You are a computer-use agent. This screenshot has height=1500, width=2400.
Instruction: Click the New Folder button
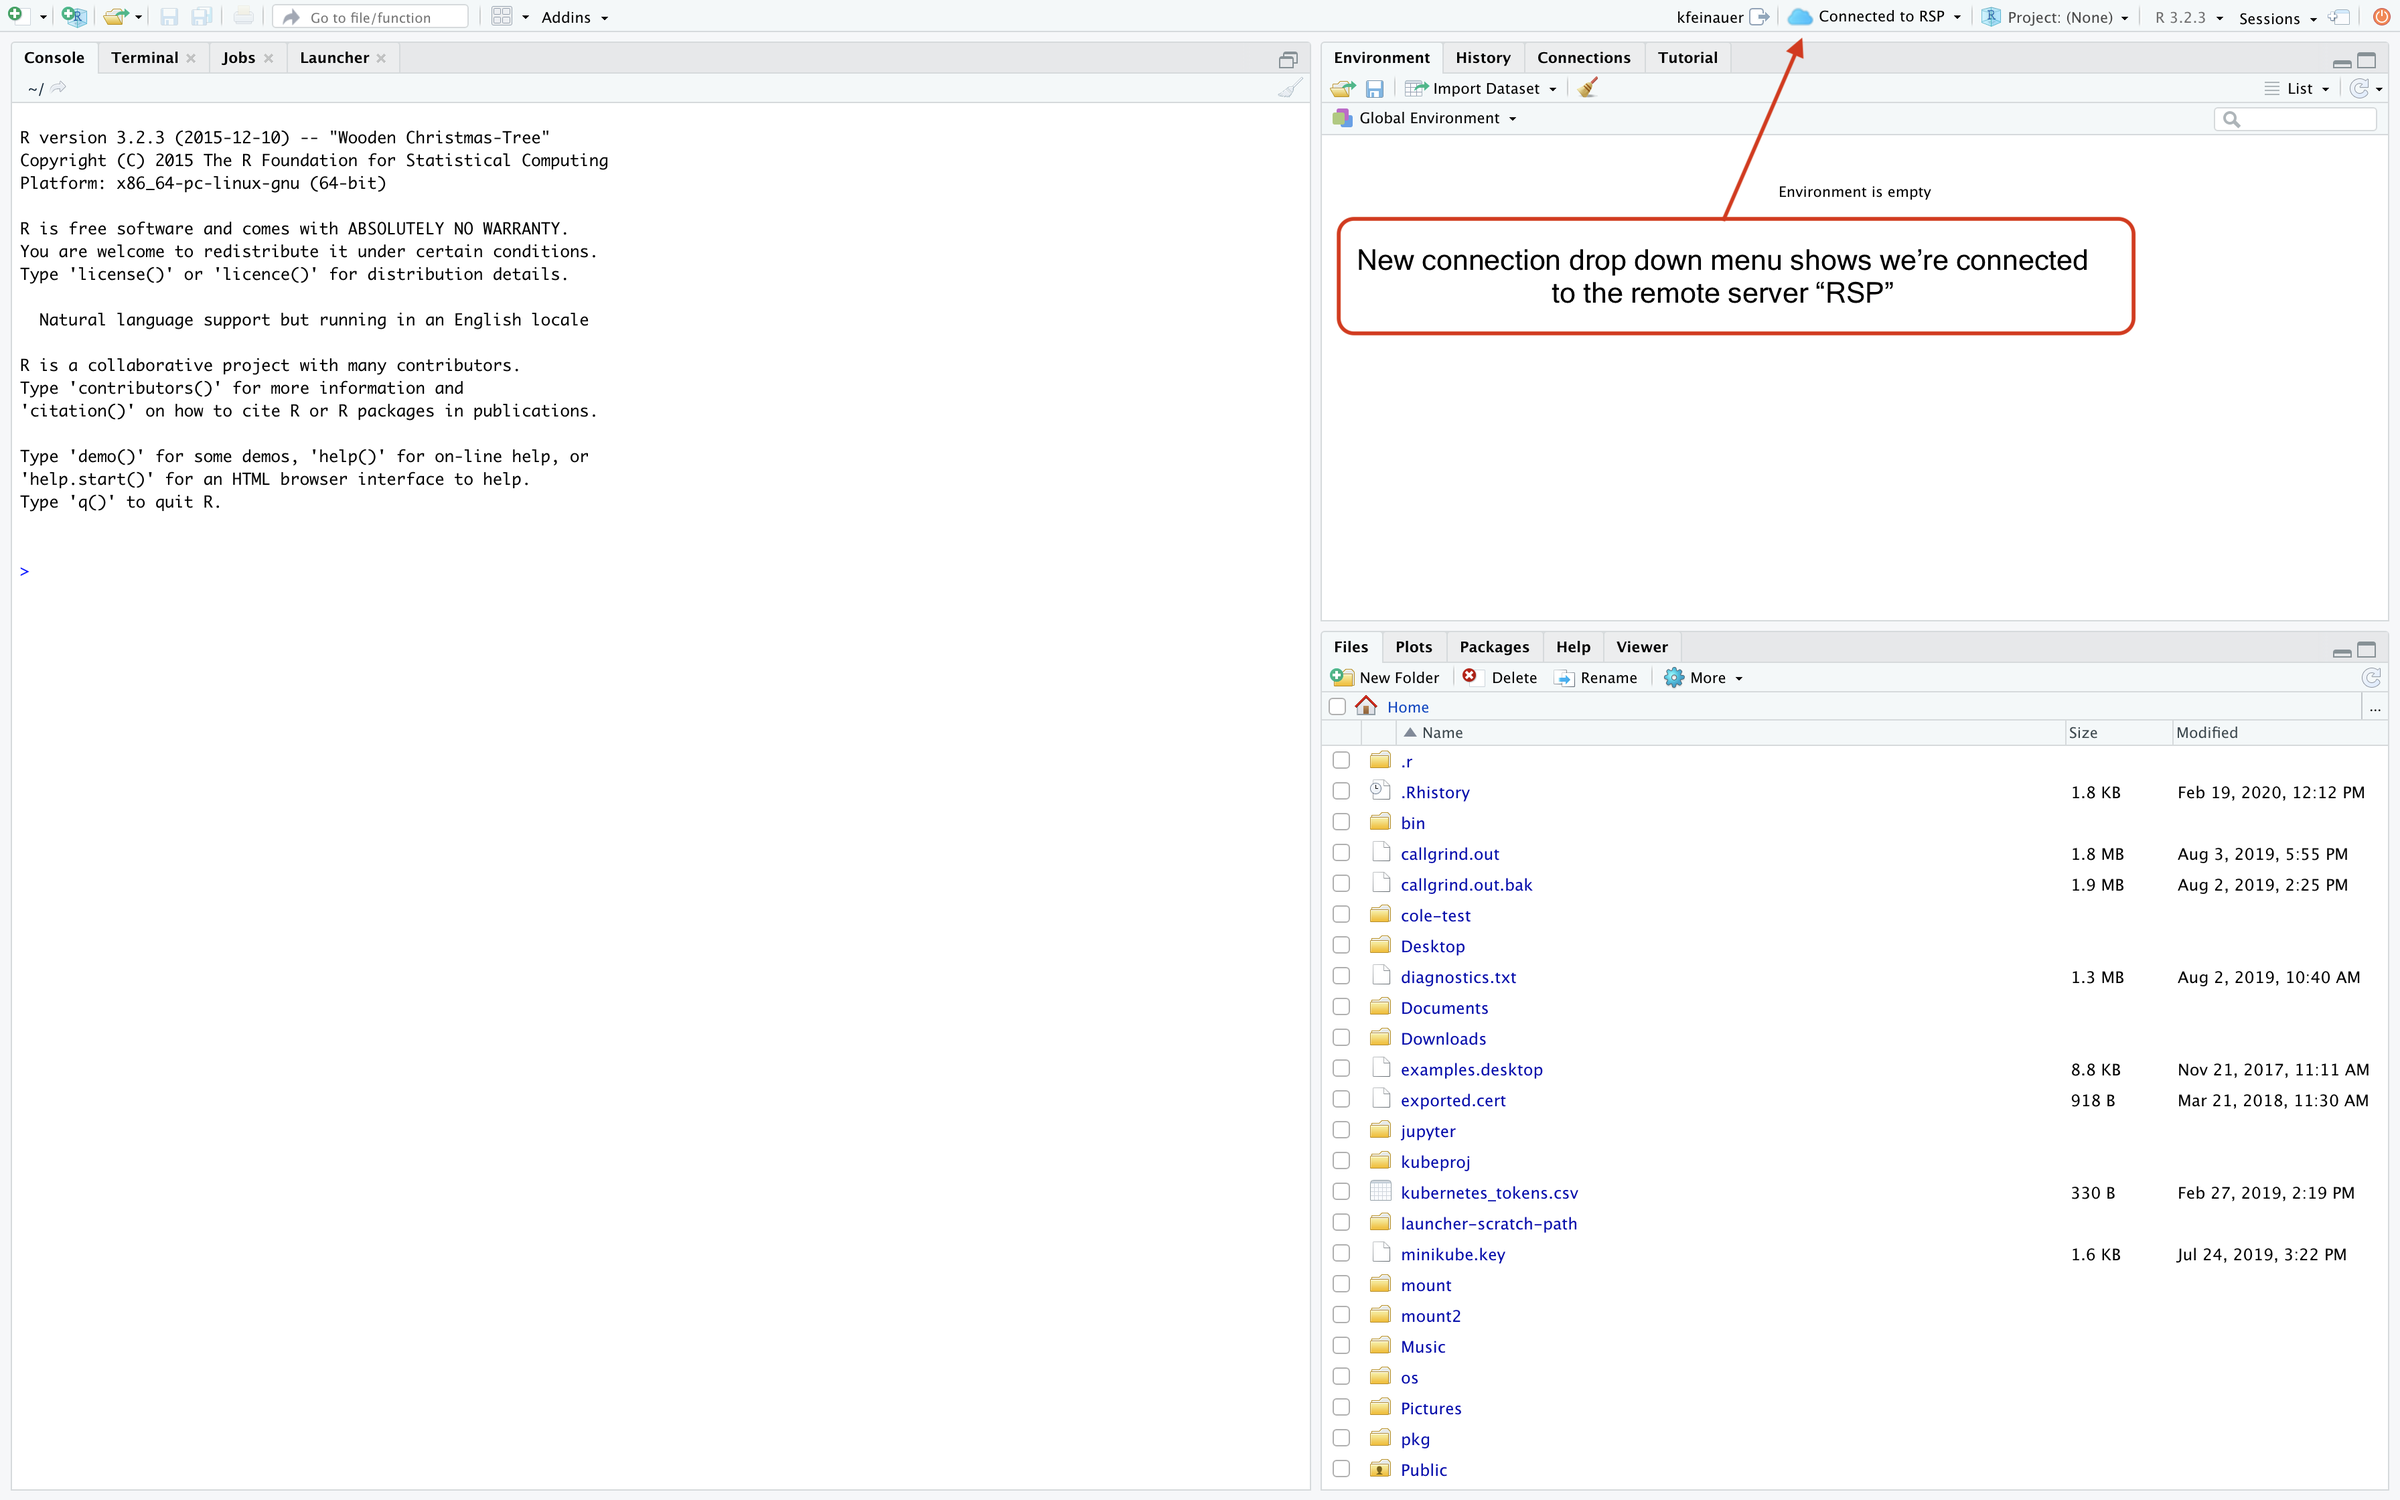1386,678
